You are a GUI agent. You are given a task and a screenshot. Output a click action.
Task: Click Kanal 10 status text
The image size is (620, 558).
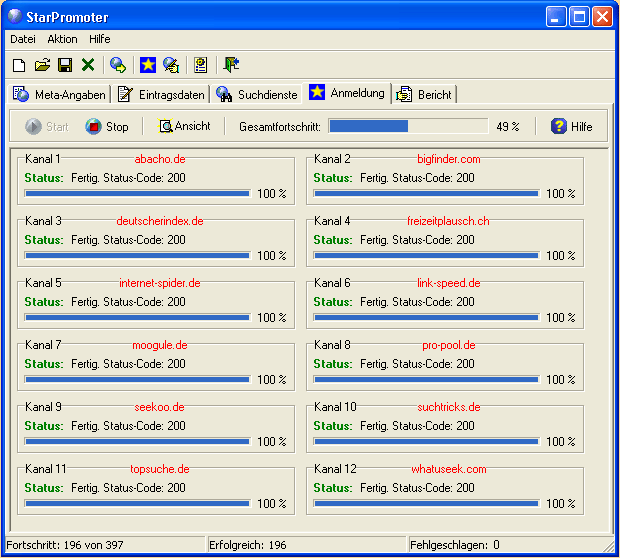click(x=417, y=426)
